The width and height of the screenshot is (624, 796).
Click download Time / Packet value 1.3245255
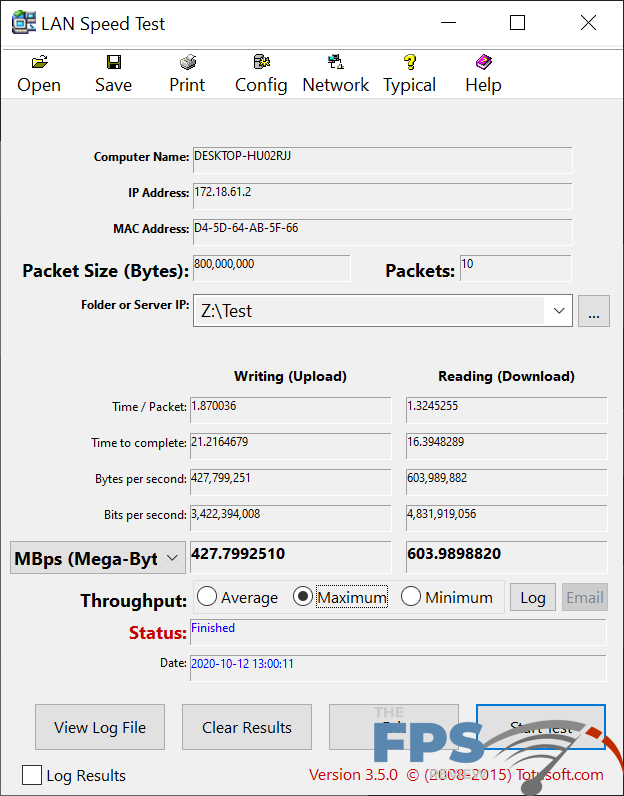[506, 410]
